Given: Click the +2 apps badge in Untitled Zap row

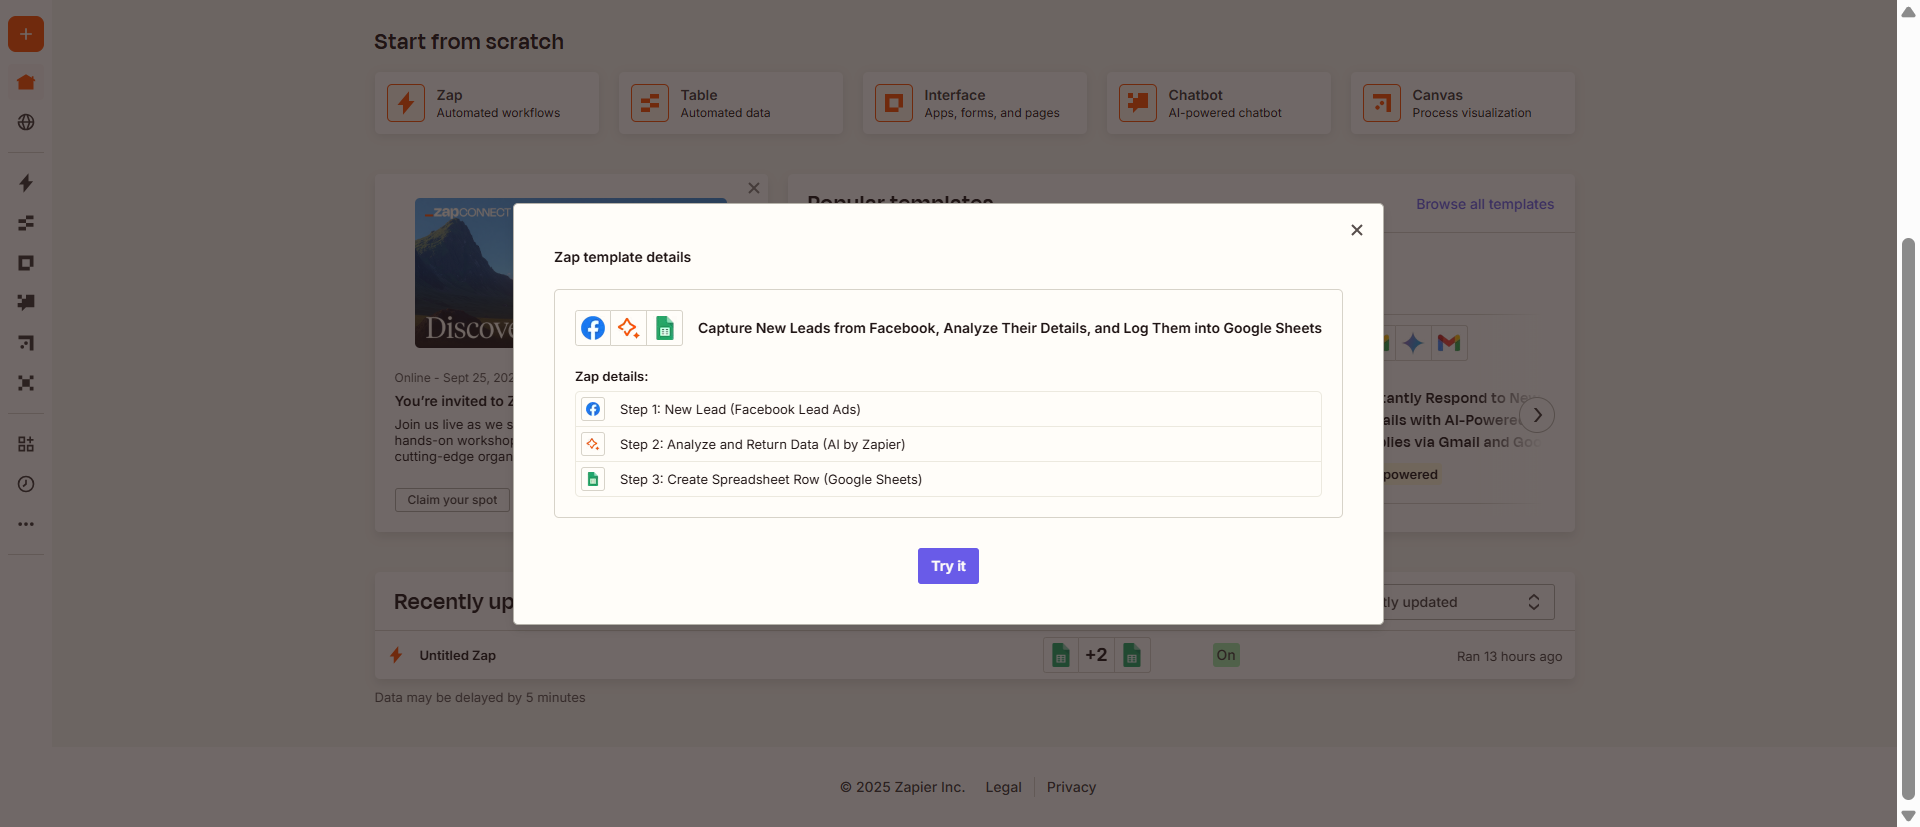Looking at the screenshot, I should [x=1096, y=655].
